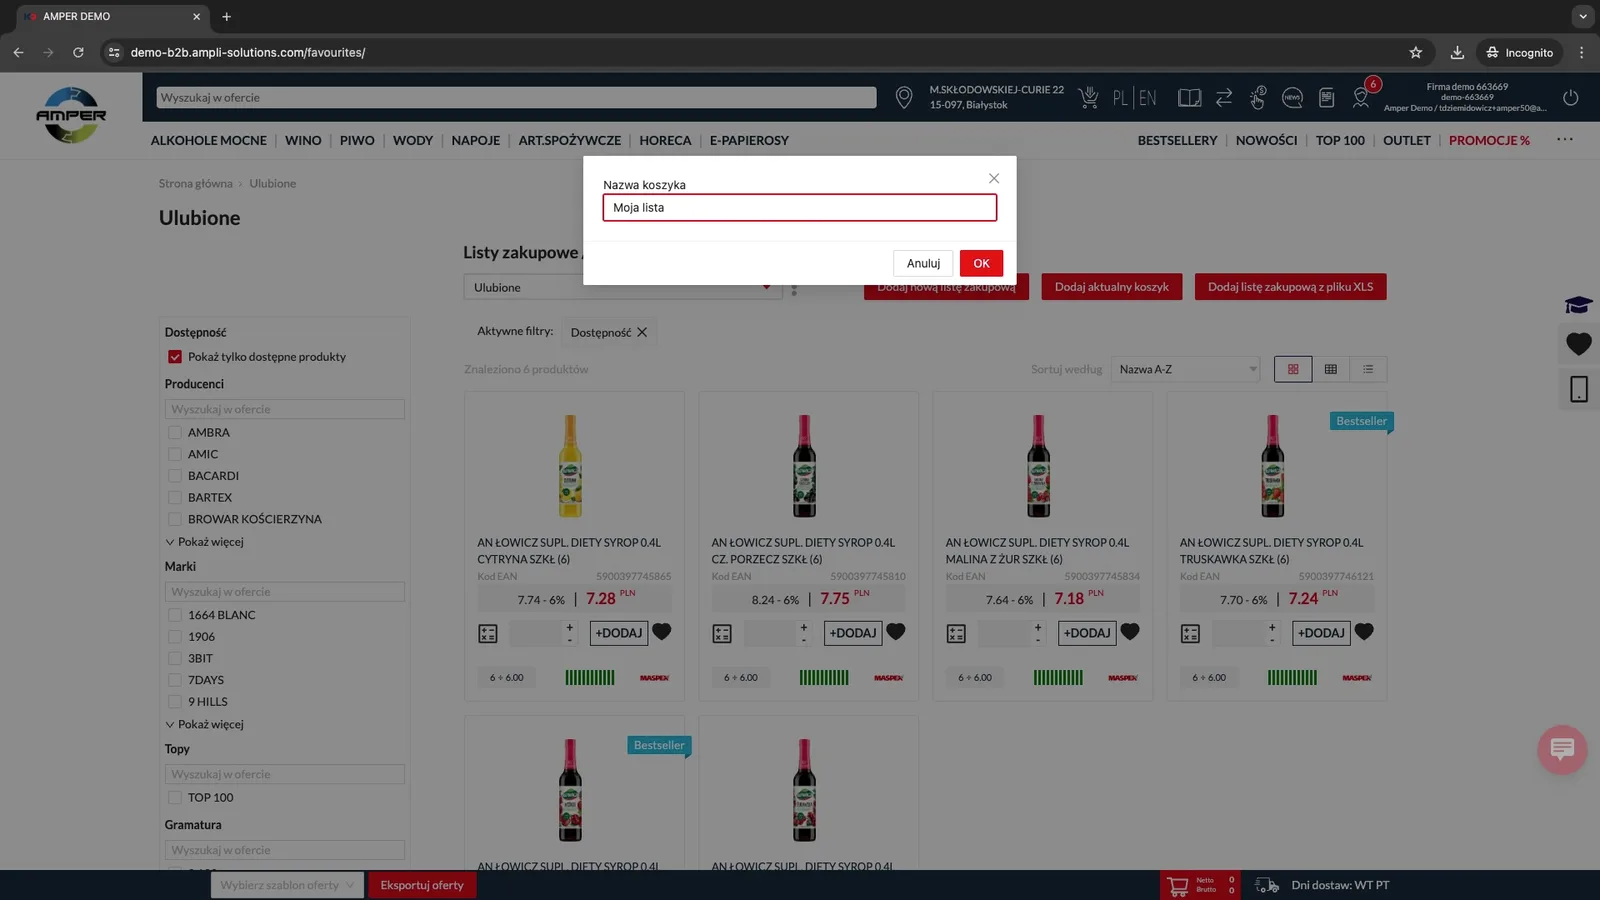Viewport: 1600px width, 900px height.
Task: Expand Pokaż więcej under Marki
Action: point(204,724)
